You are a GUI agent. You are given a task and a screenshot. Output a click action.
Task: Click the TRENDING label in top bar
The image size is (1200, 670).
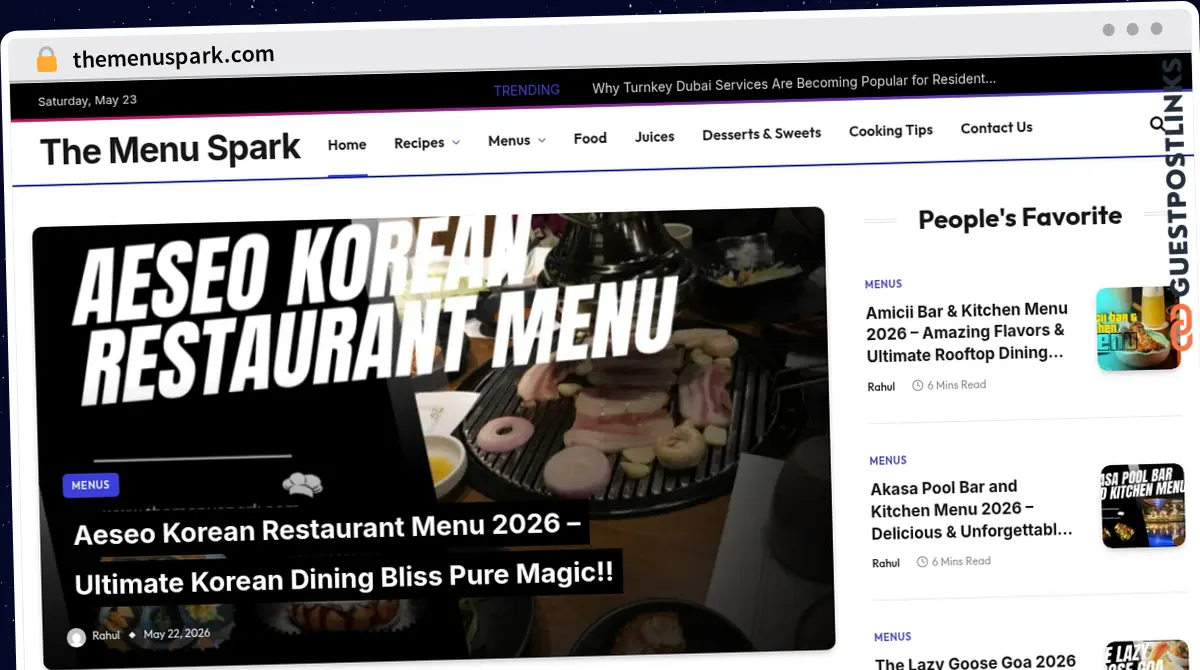tap(526, 90)
